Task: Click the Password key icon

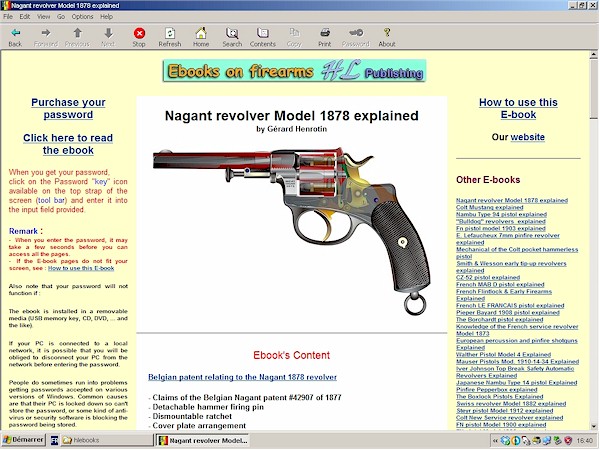Action: [x=356, y=33]
